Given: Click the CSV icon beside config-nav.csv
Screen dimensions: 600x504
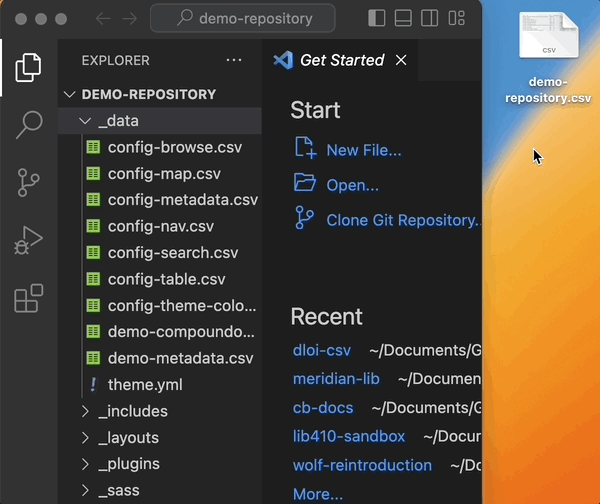Looking at the screenshot, I should [93, 226].
